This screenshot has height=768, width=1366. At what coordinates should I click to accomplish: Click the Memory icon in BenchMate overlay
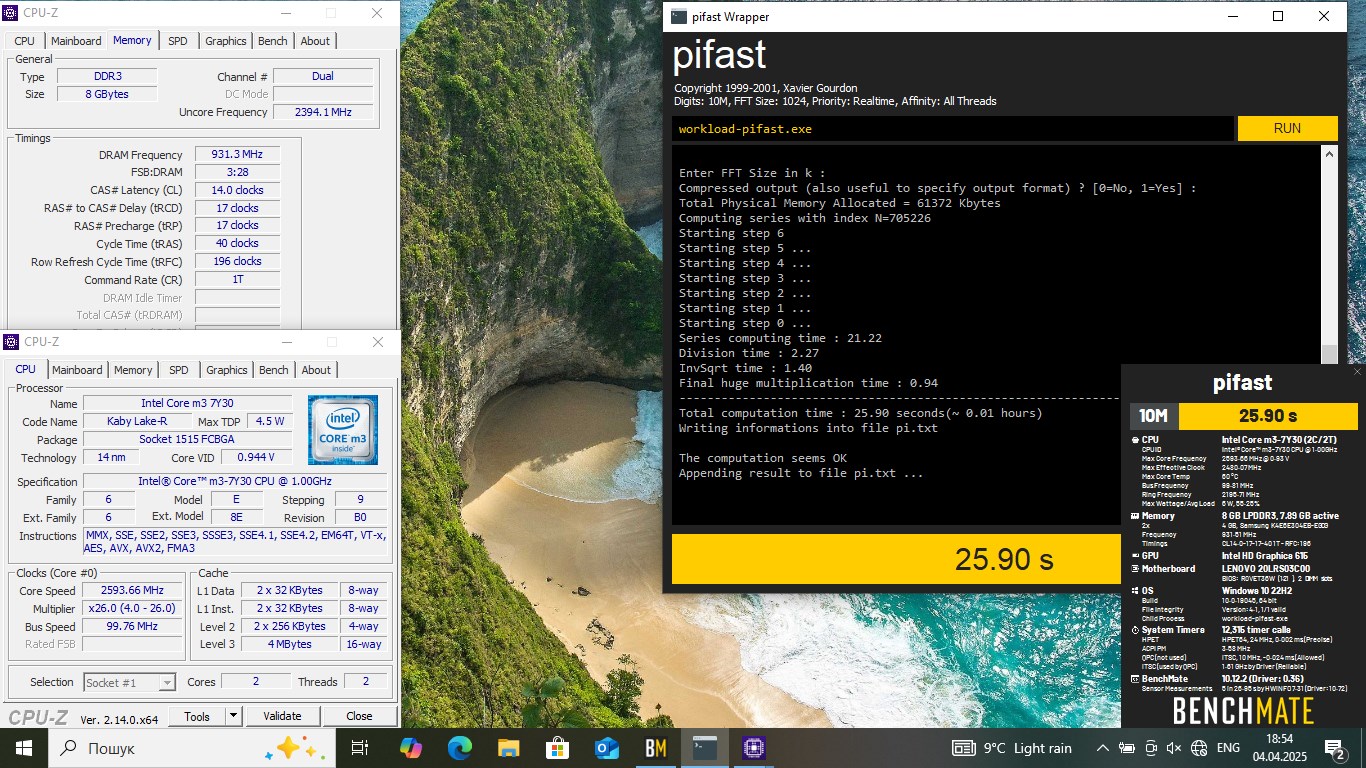(x=1135, y=516)
